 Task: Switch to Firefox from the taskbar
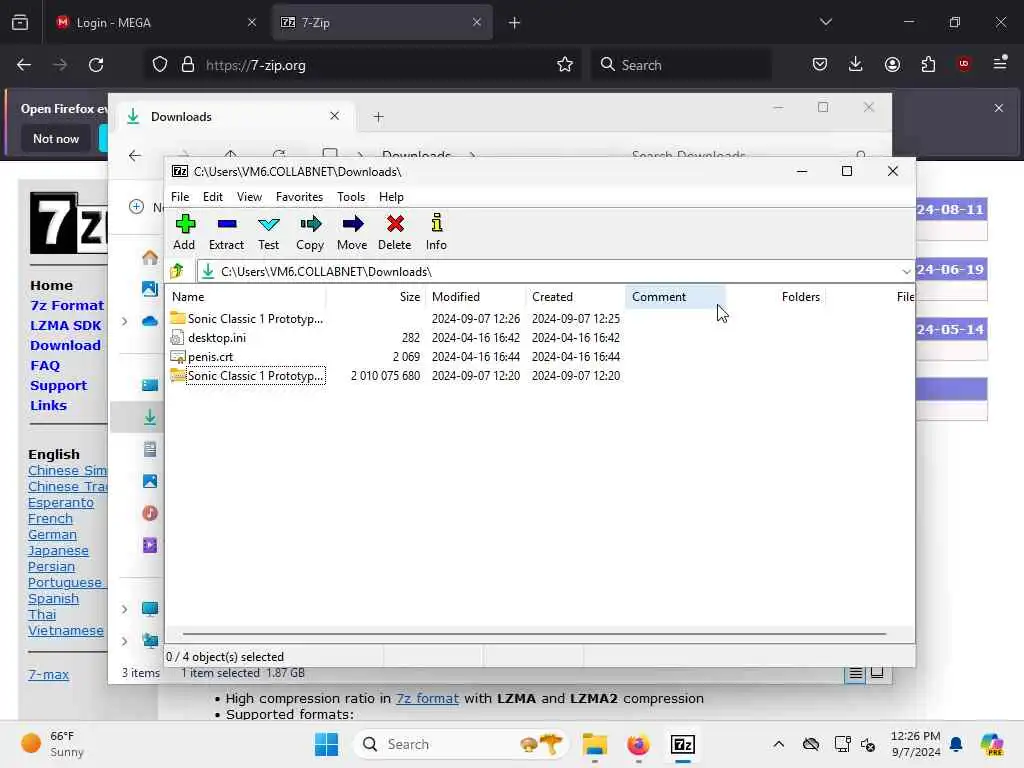click(638, 744)
